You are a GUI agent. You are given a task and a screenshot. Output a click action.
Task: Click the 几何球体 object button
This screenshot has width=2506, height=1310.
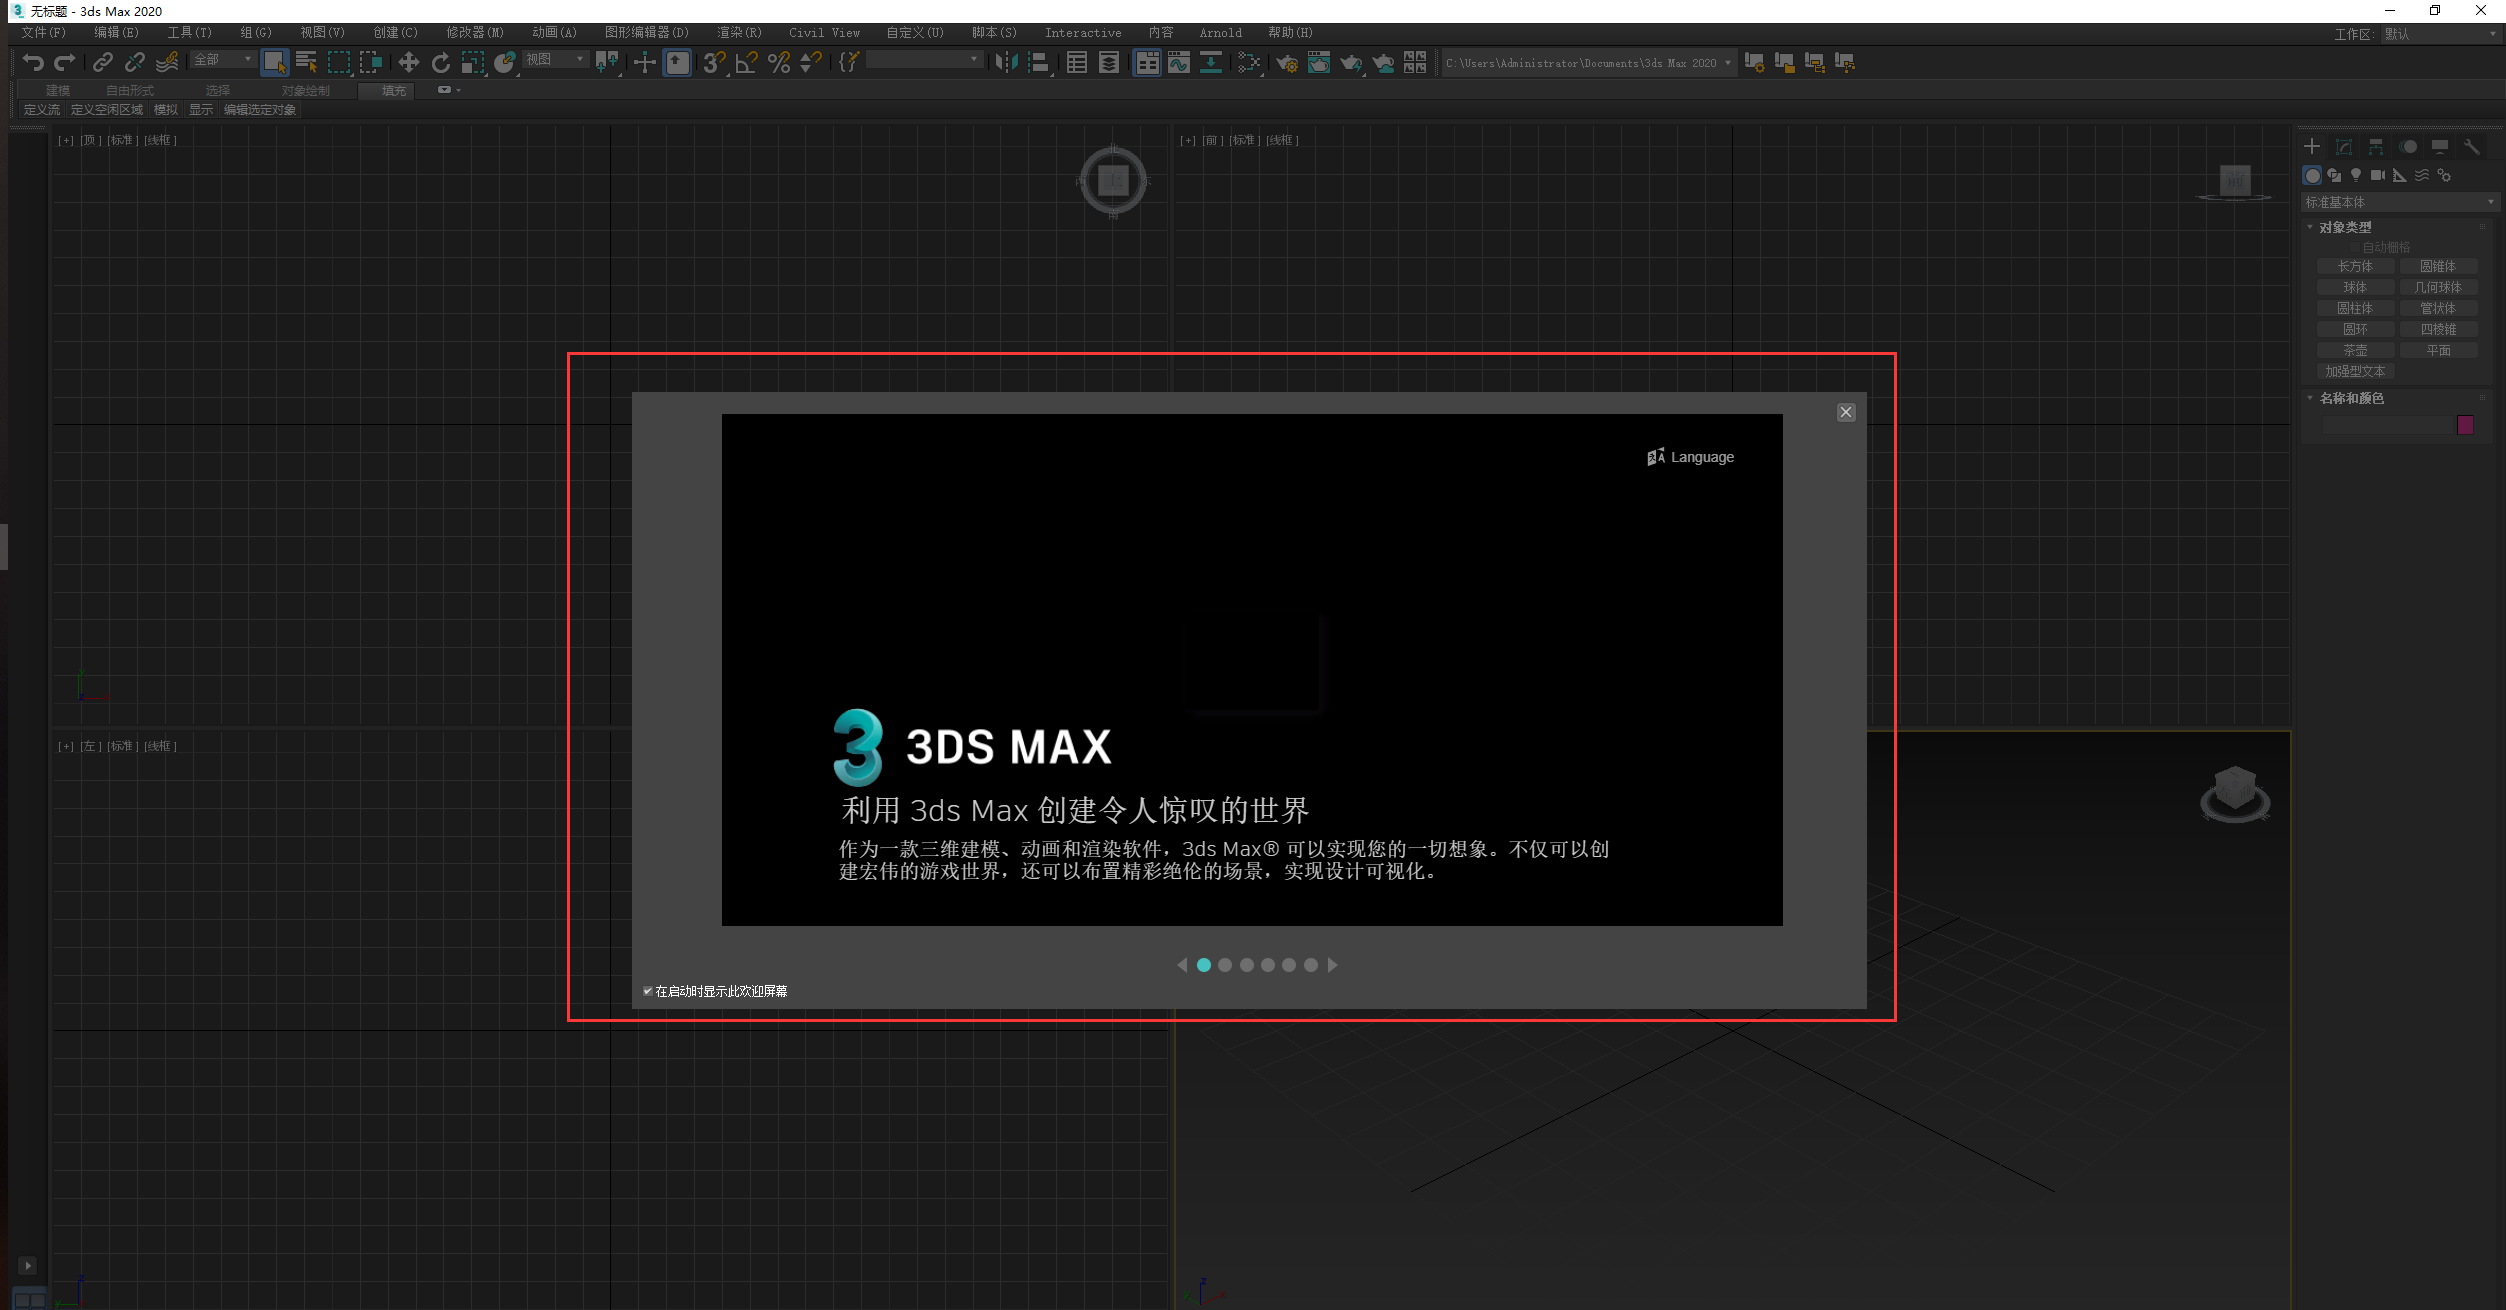[2438, 287]
